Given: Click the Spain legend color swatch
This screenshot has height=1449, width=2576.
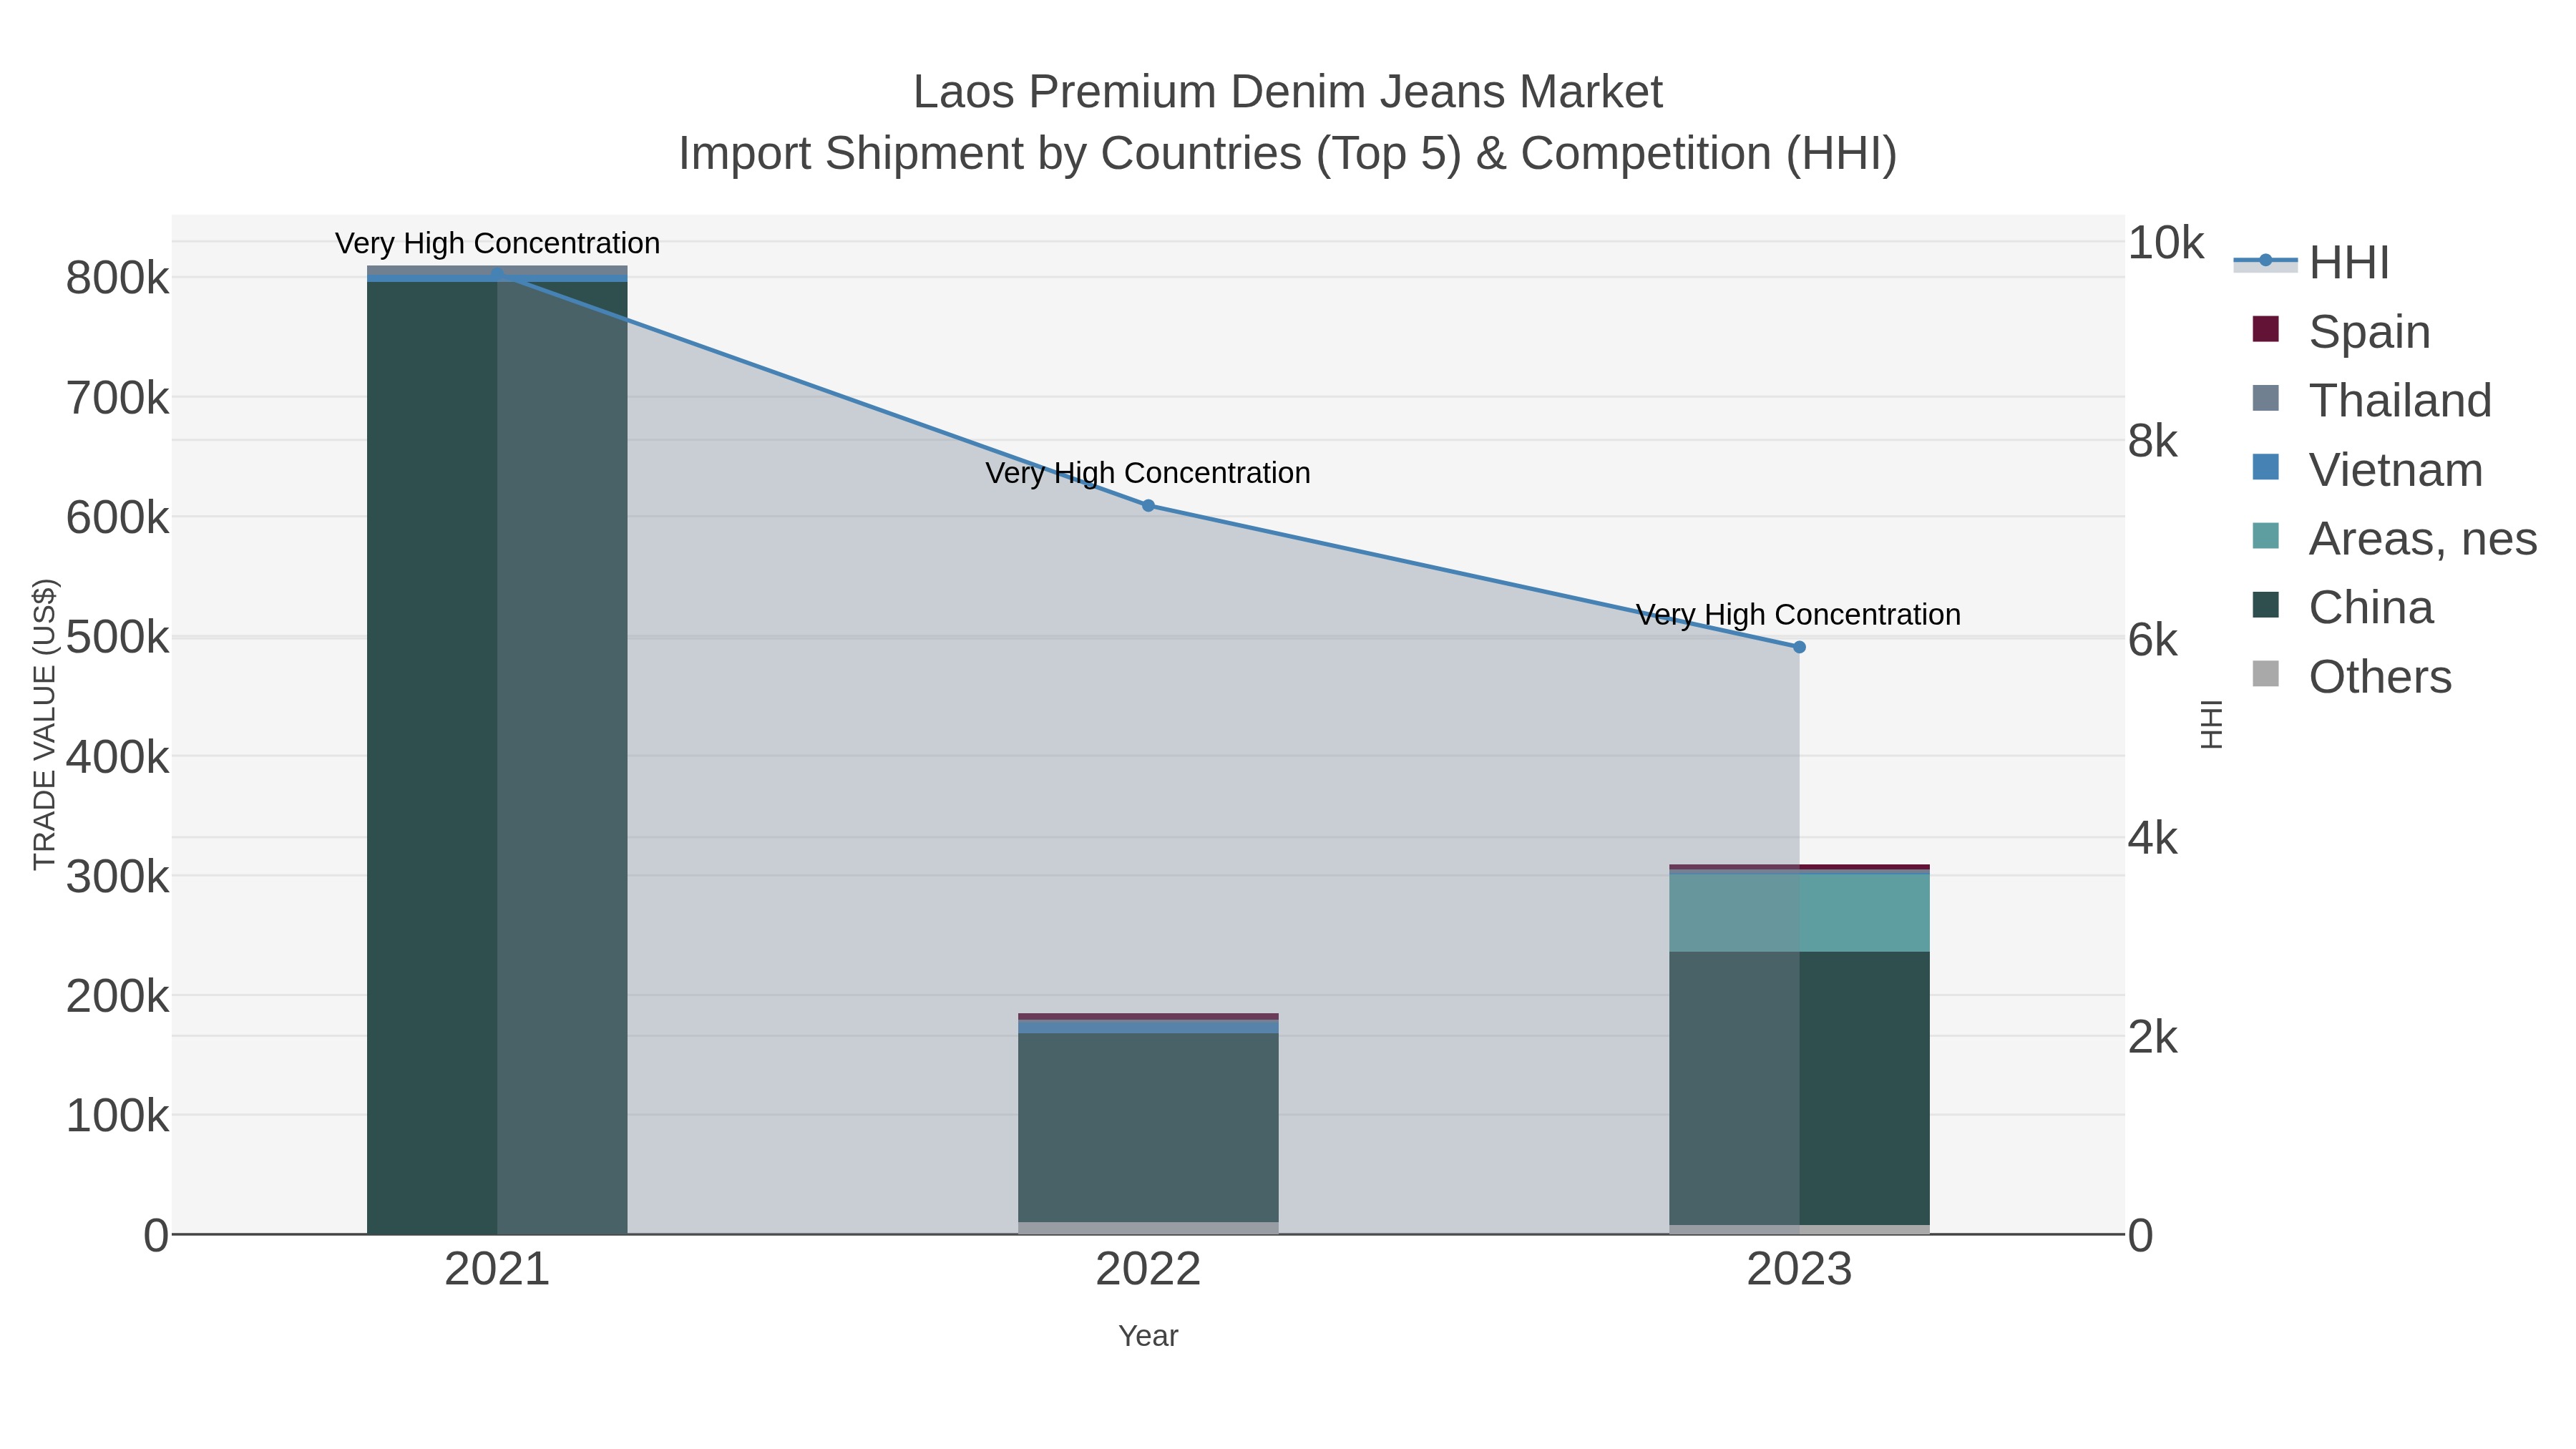Looking at the screenshot, I should tap(2265, 329).
